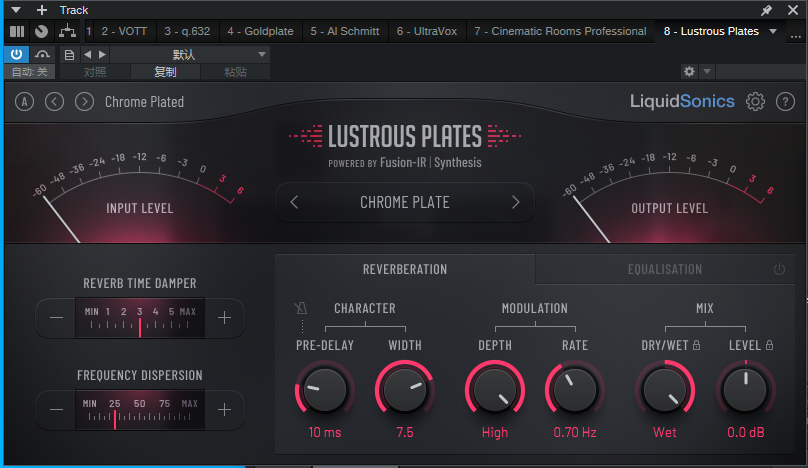Click the High depth value
Screen dimensions: 808x468
495,432
